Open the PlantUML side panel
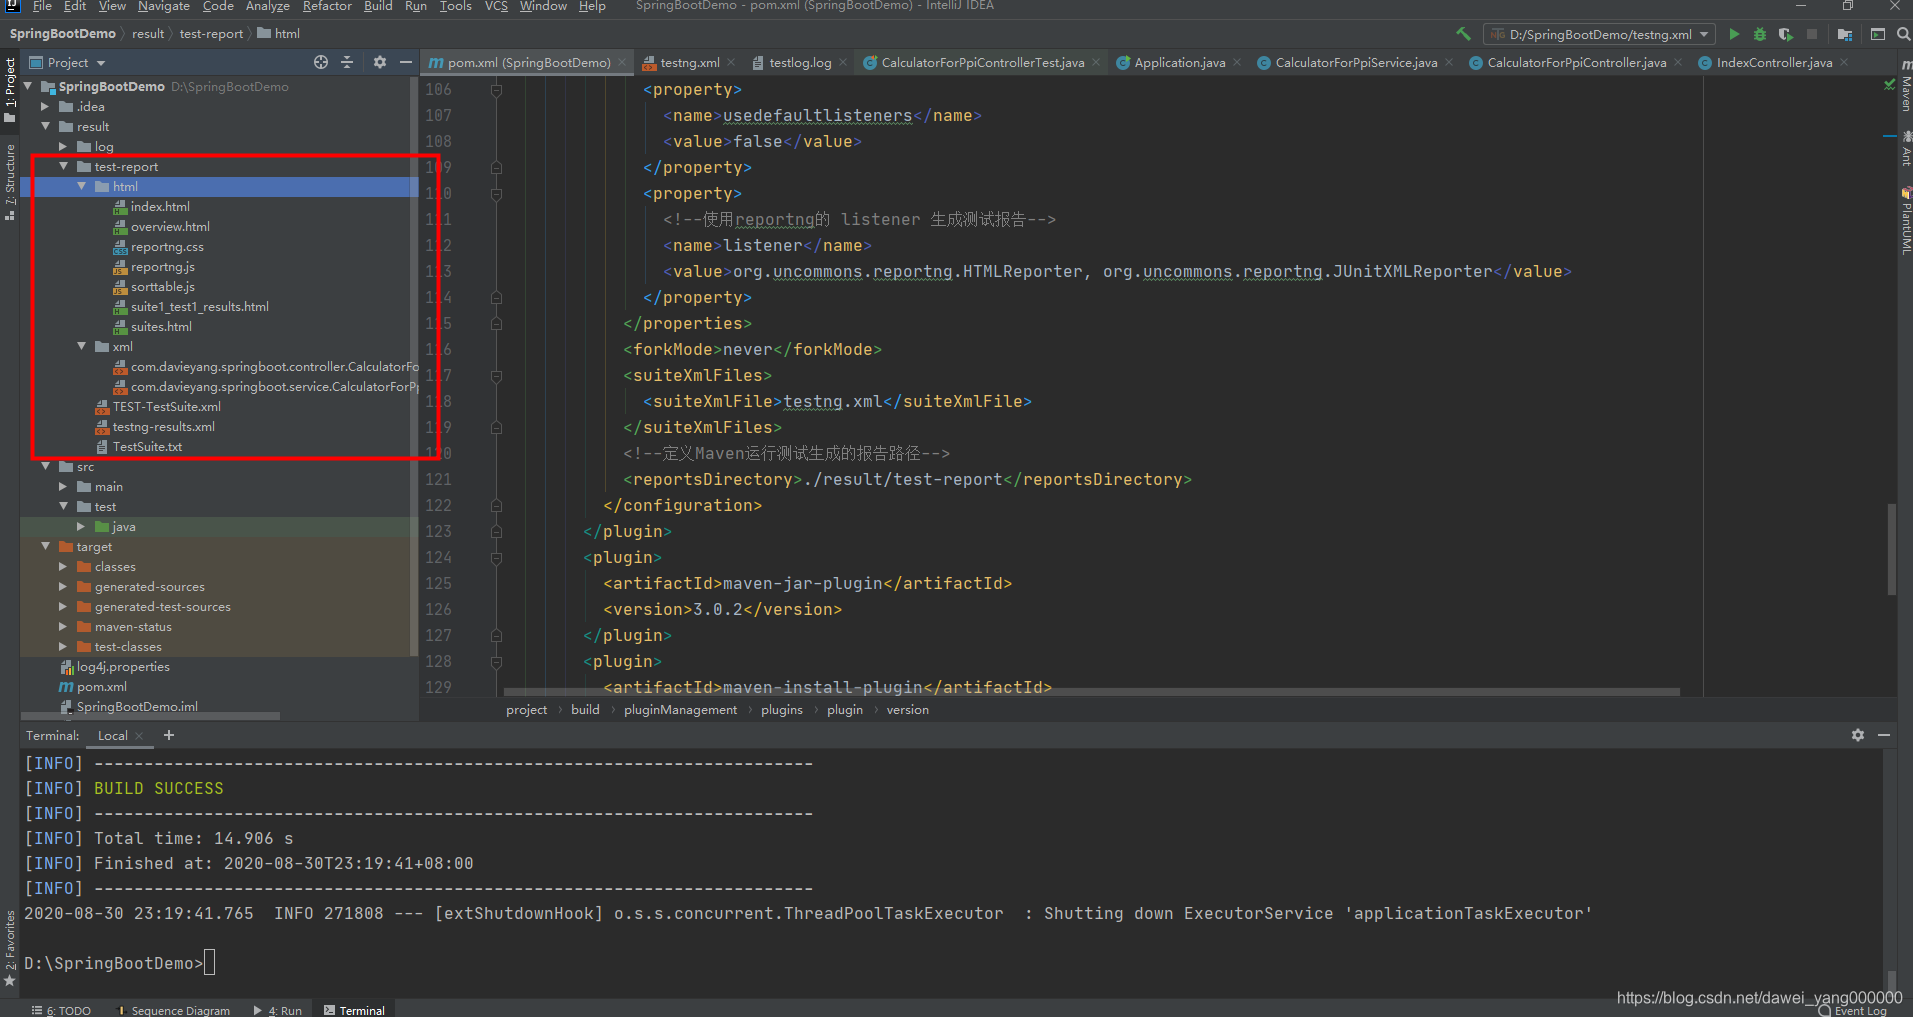Image resolution: width=1913 pixels, height=1017 pixels. click(x=1905, y=222)
